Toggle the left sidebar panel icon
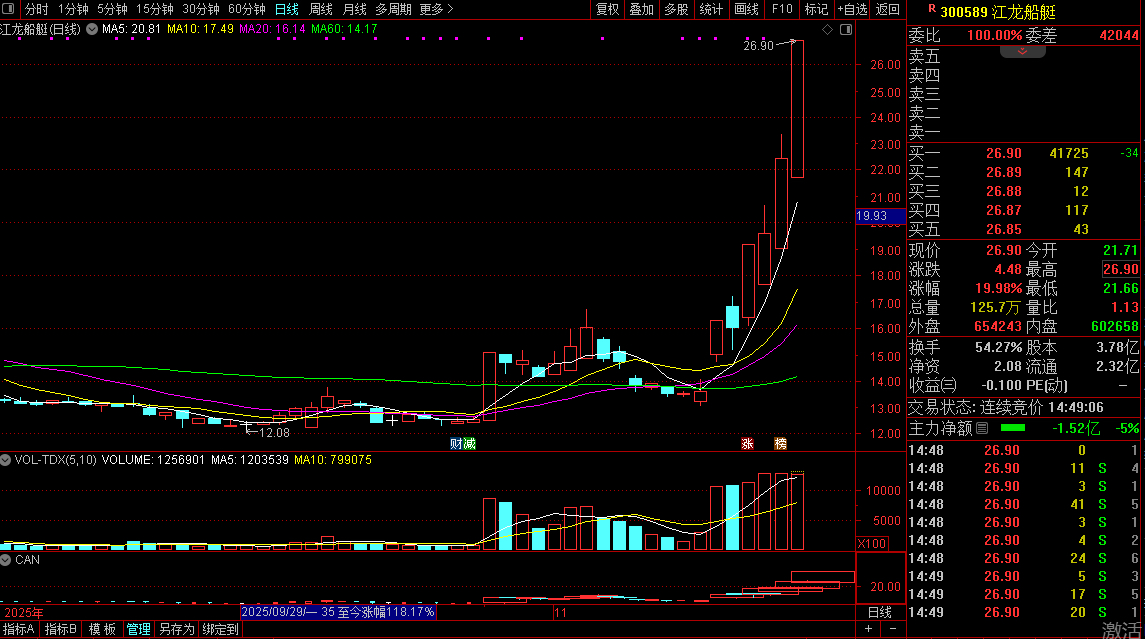This screenshot has height=639, width=1145. pyautogui.click(x=8, y=9)
